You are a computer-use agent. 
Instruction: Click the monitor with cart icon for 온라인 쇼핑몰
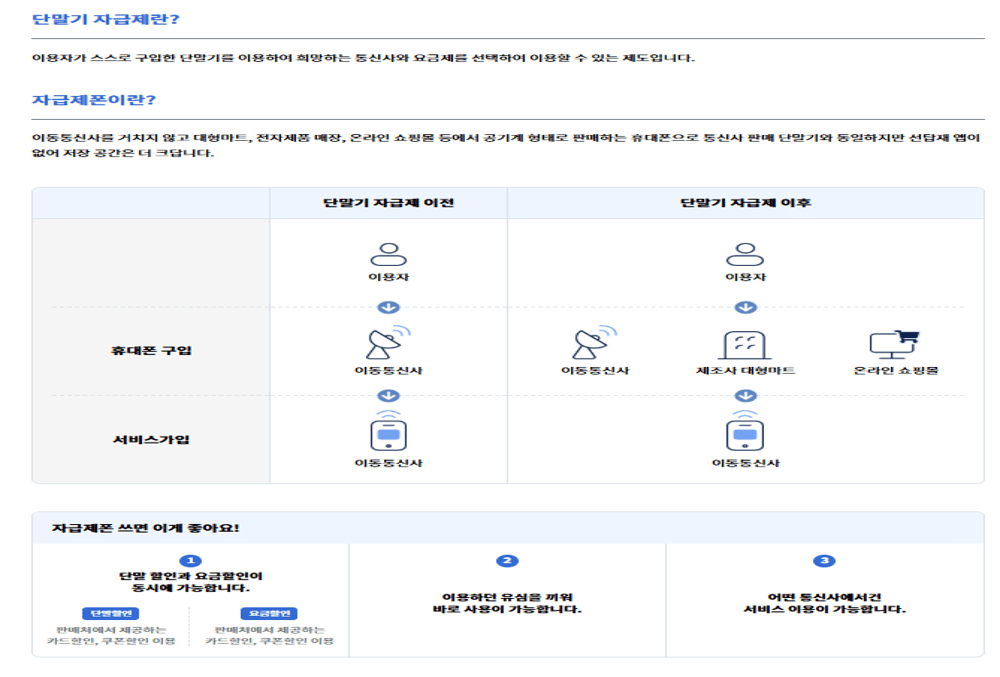pos(895,345)
